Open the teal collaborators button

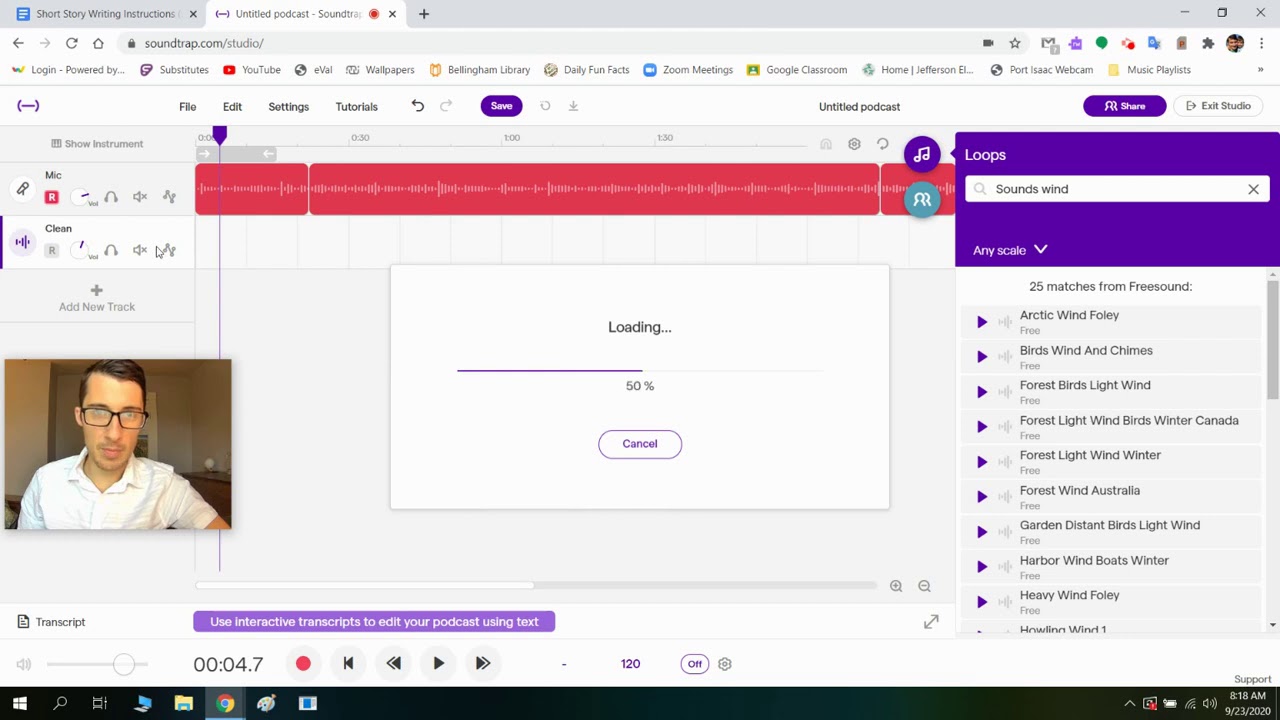click(x=922, y=200)
